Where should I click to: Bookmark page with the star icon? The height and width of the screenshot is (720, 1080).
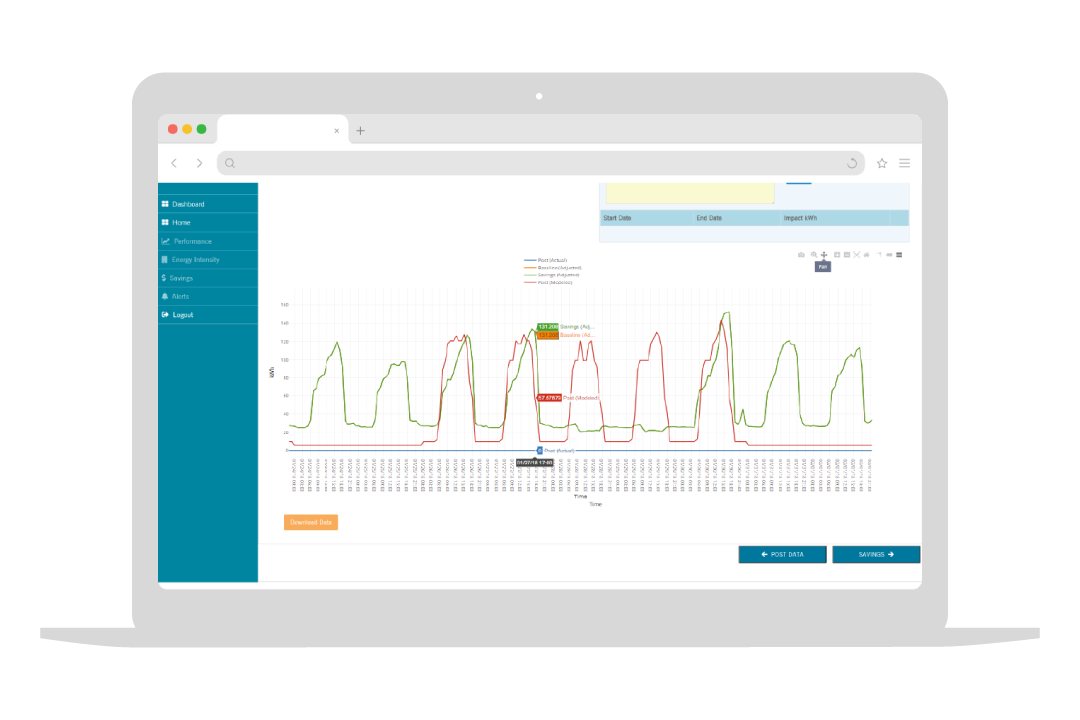(882, 163)
